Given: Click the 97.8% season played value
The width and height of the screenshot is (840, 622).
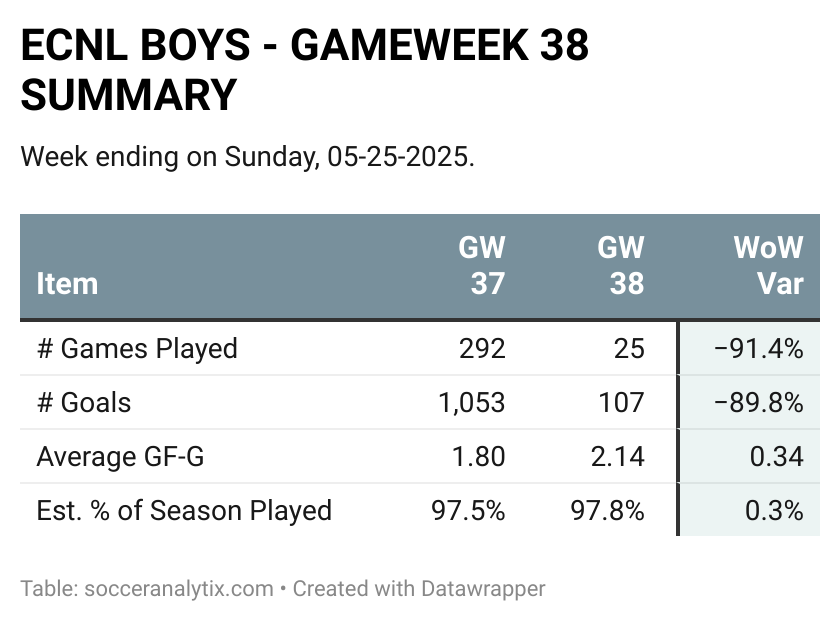Looking at the screenshot, I should 608,510.
